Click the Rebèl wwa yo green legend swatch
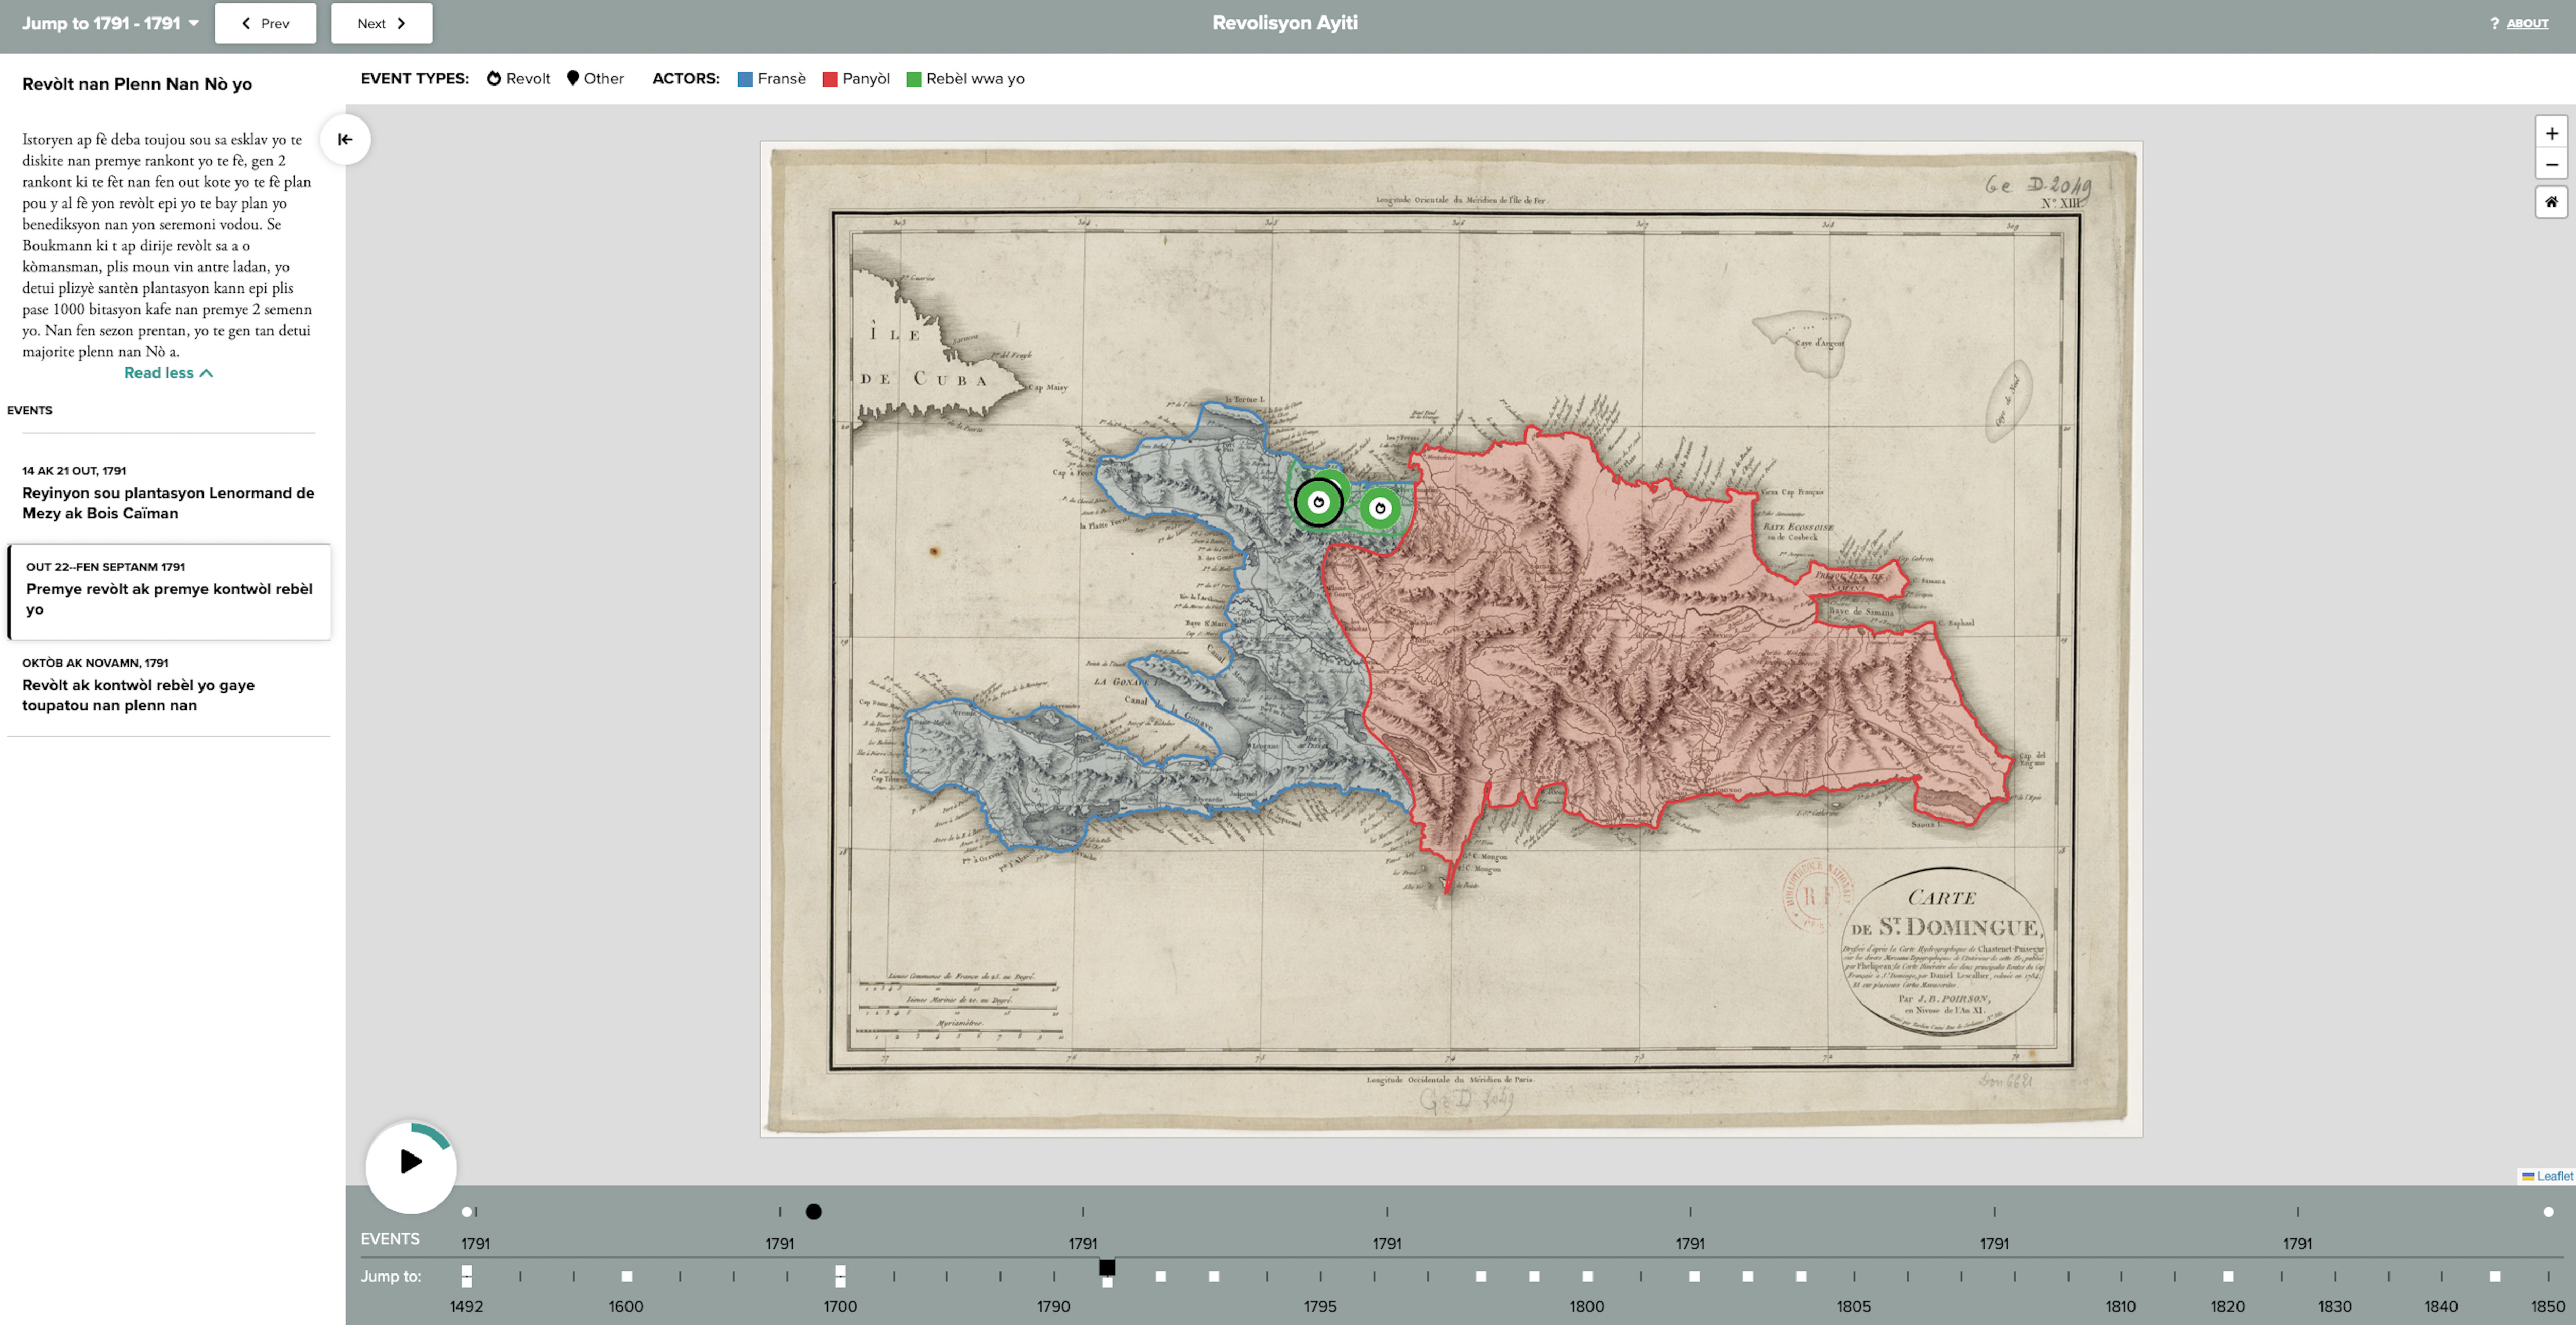 point(913,79)
